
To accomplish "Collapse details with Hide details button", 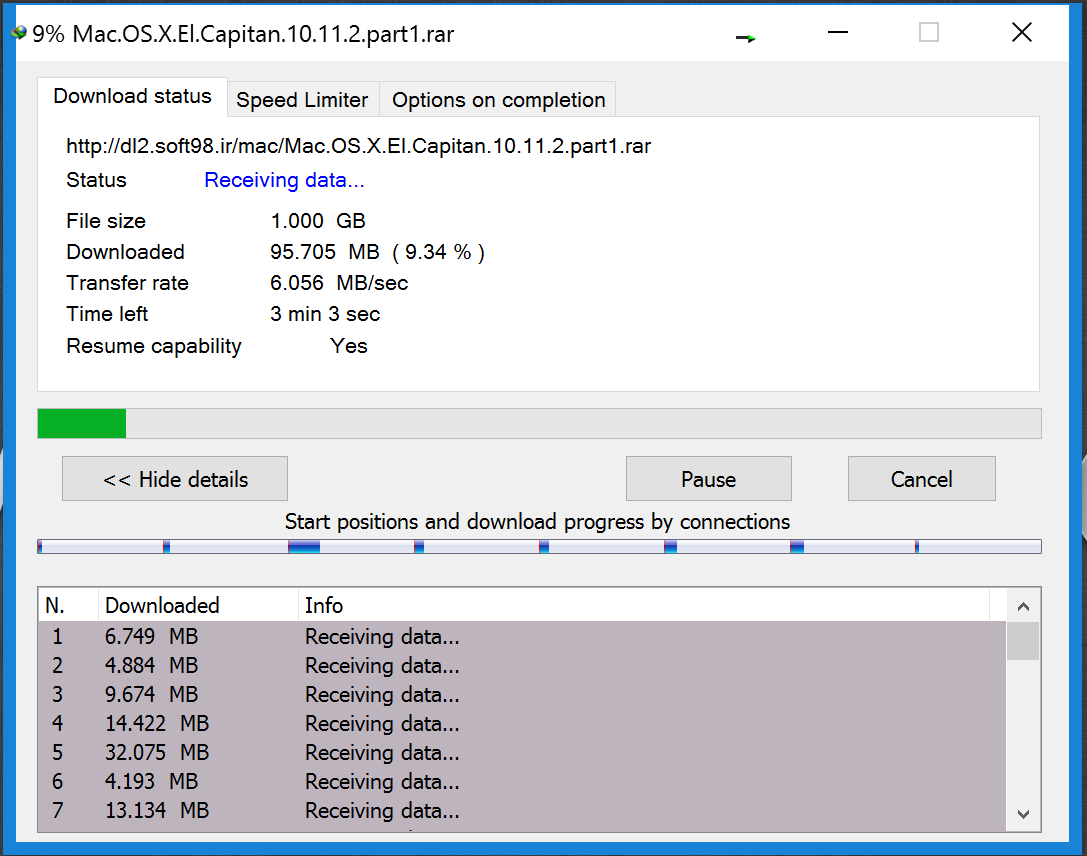I will click(175, 479).
